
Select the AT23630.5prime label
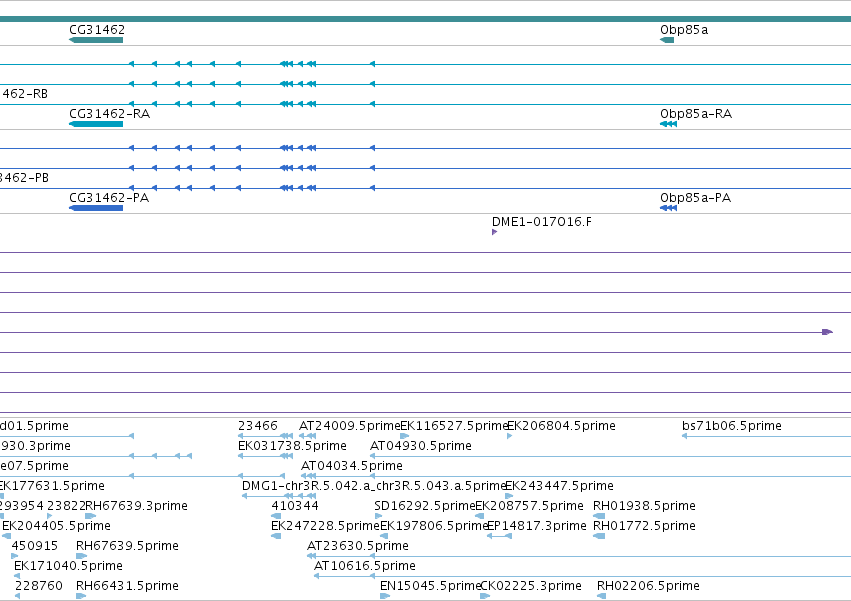click(x=358, y=546)
